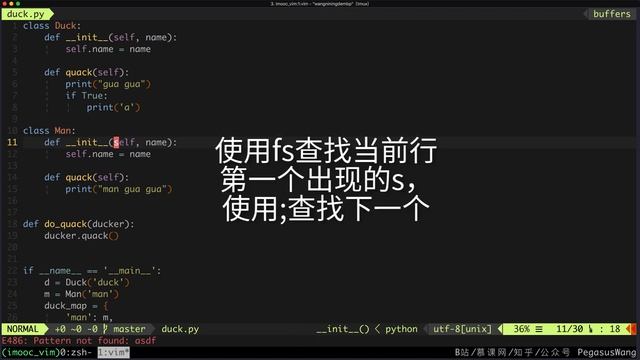
Task: Click the 'def __init__(self, name):' line in class Duck
Action: click(x=111, y=37)
